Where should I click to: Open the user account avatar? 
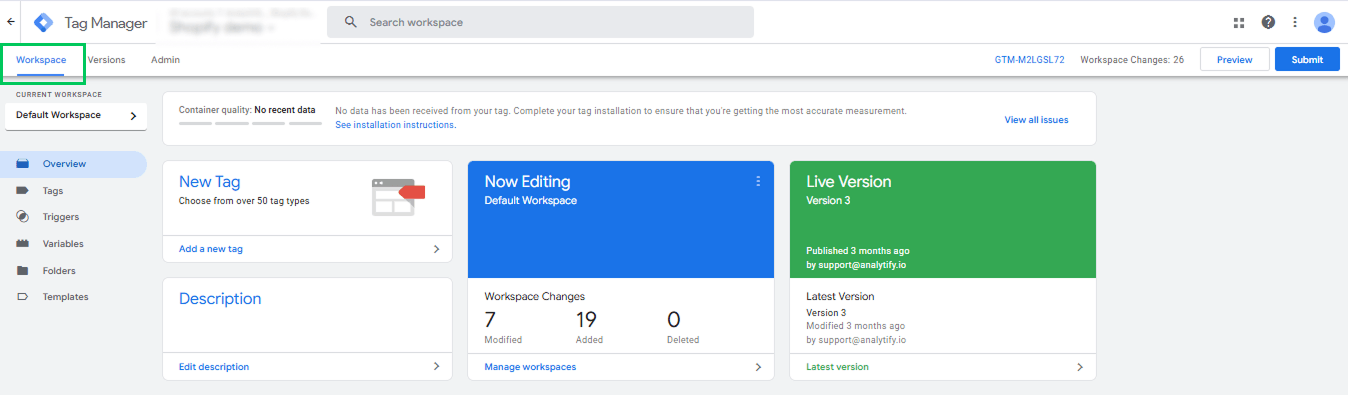[x=1324, y=22]
